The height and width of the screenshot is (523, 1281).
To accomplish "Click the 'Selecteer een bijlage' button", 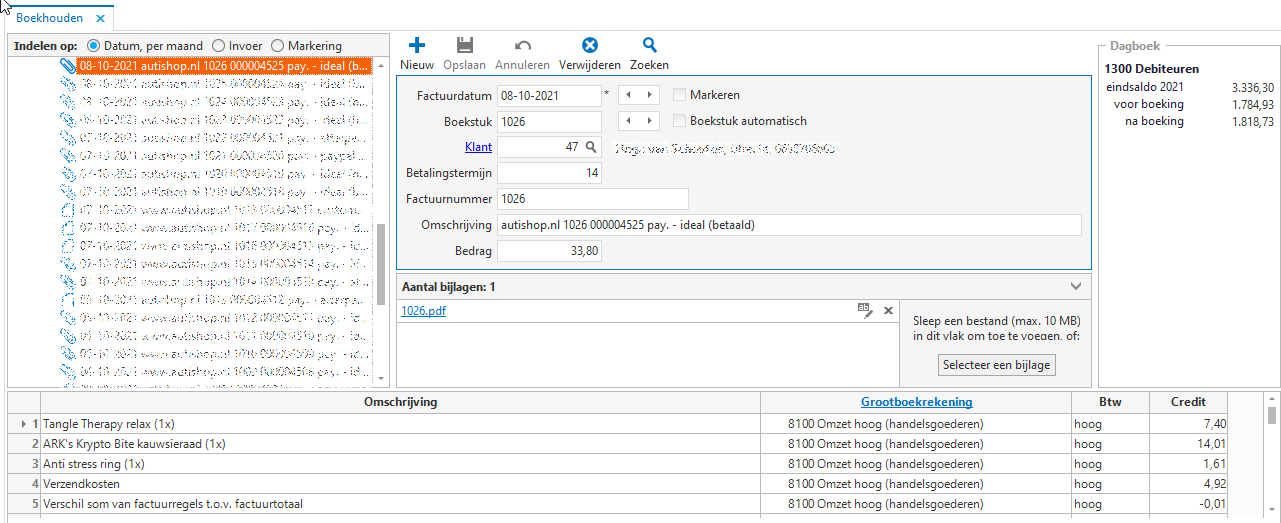I will tap(997, 365).
